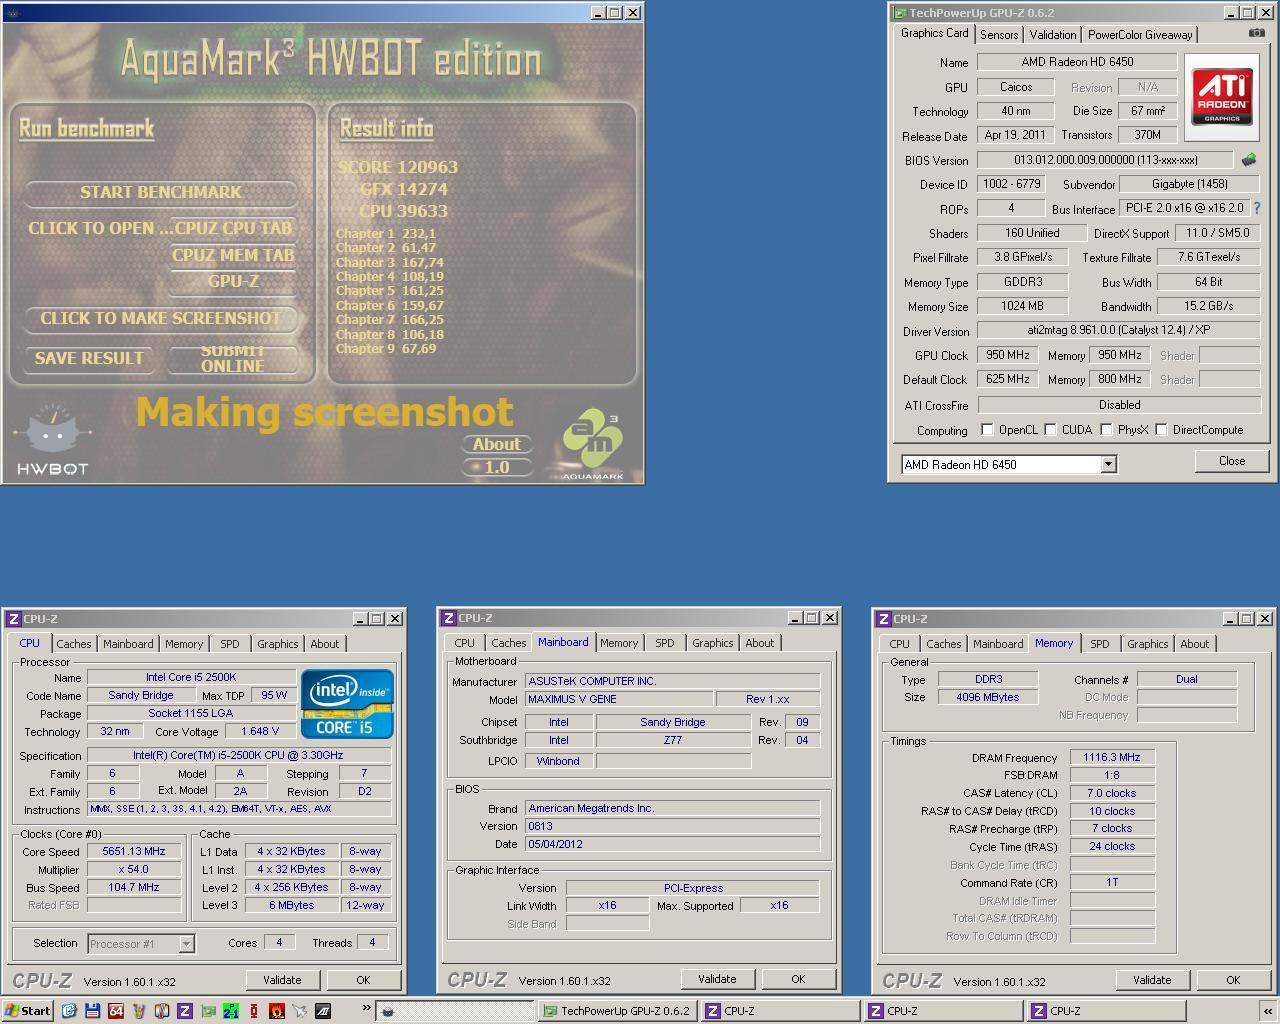This screenshot has width=1280, height=1024.
Task: Open CPU tab in right CPU-Z window
Action: coord(900,644)
